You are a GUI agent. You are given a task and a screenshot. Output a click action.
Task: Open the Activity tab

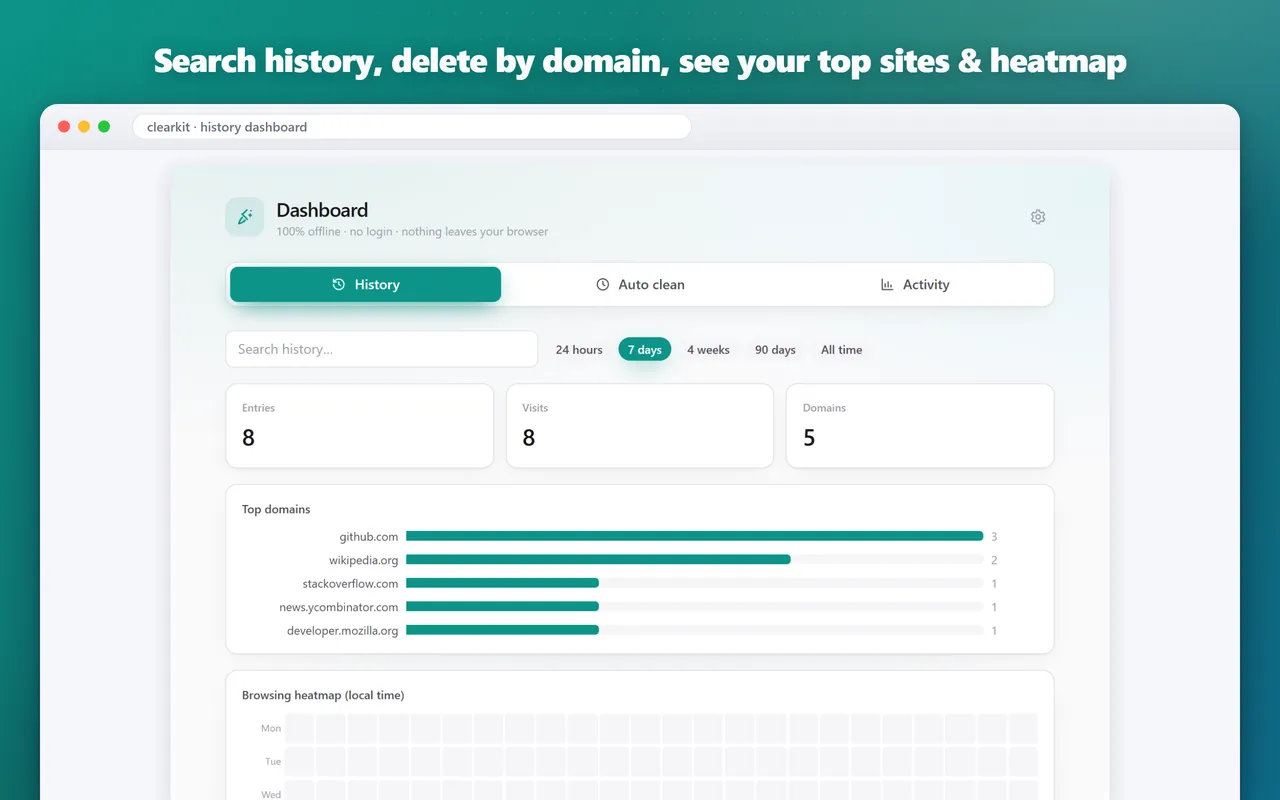915,285
